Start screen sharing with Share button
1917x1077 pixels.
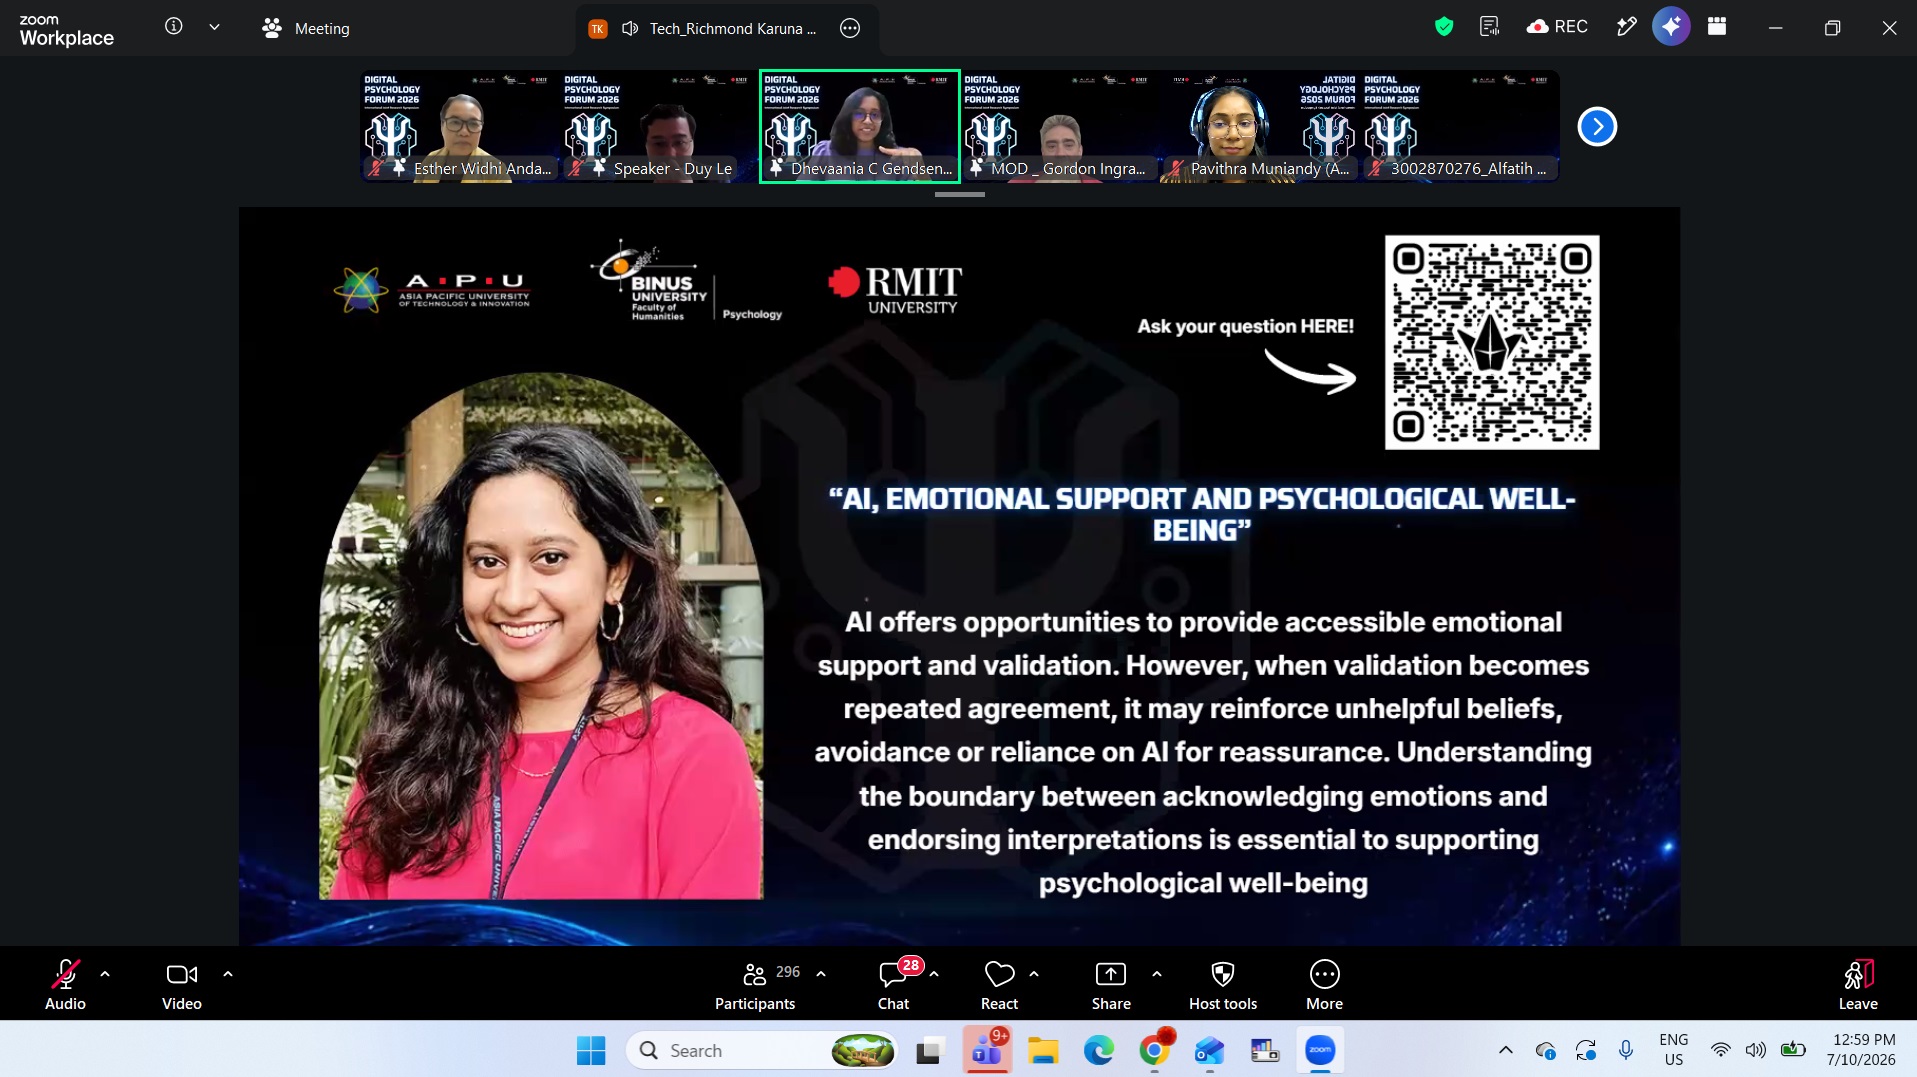pyautogui.click(x=1111, y=985)
